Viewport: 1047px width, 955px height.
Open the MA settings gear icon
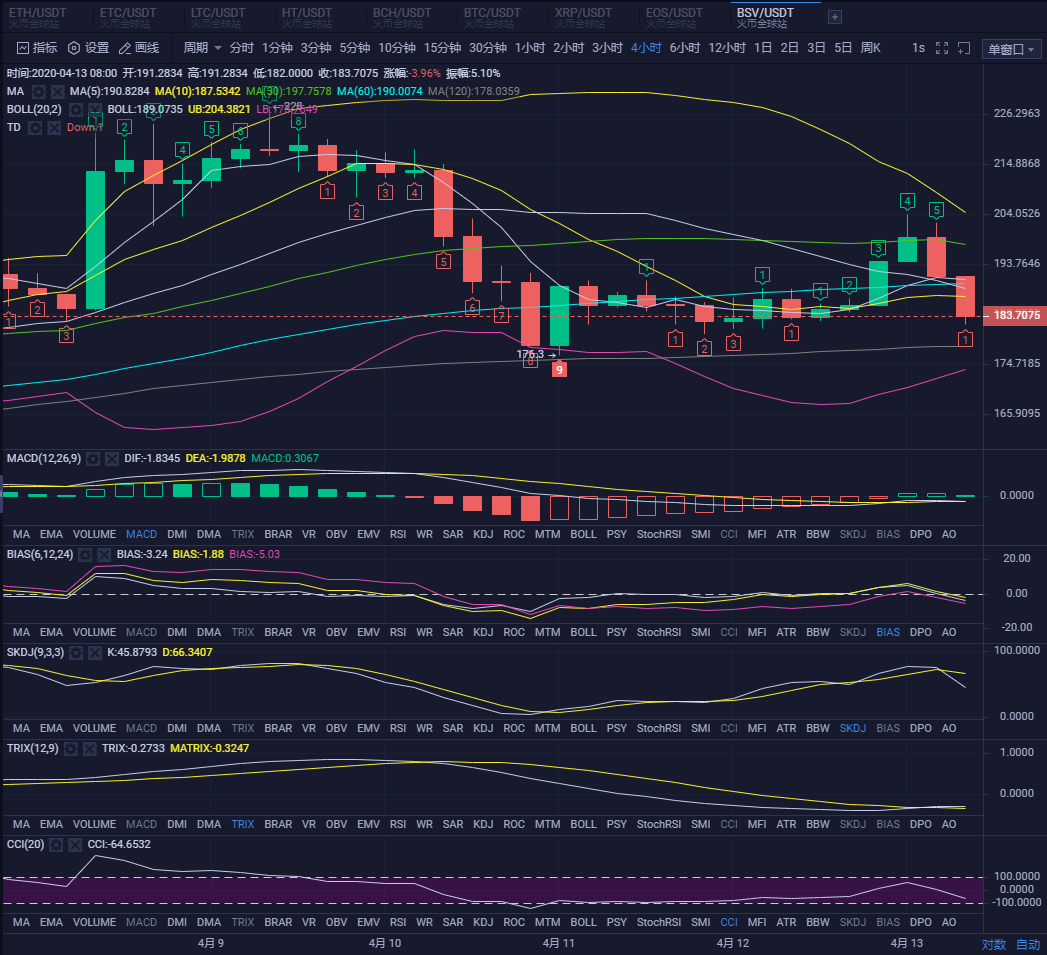coord(37,90)
